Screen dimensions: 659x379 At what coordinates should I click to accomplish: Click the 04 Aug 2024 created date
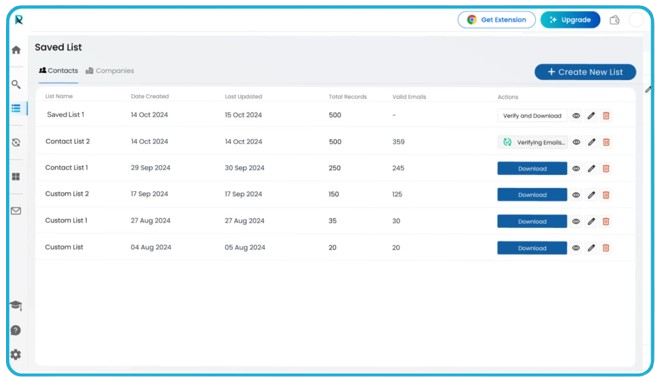[151, 247]
